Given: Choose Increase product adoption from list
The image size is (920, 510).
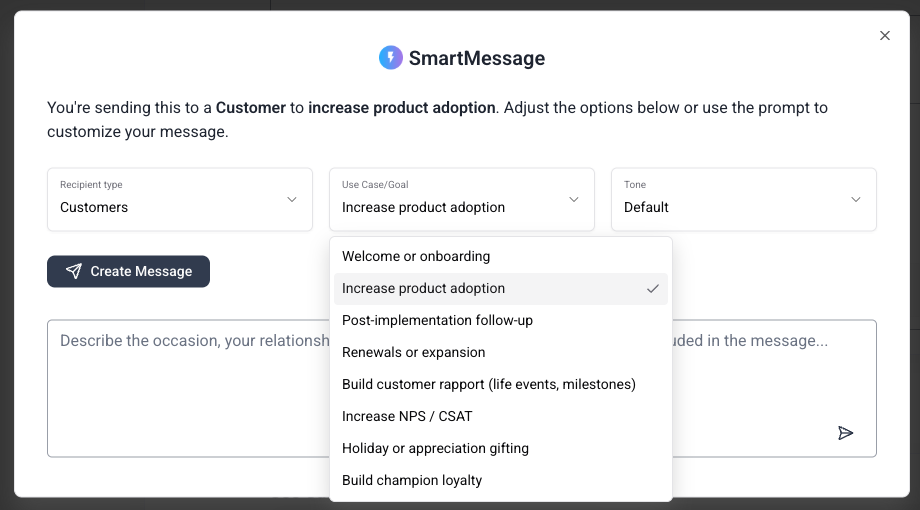Looking at the screenshot, I should pyautogui.click(x=500, y=289).
